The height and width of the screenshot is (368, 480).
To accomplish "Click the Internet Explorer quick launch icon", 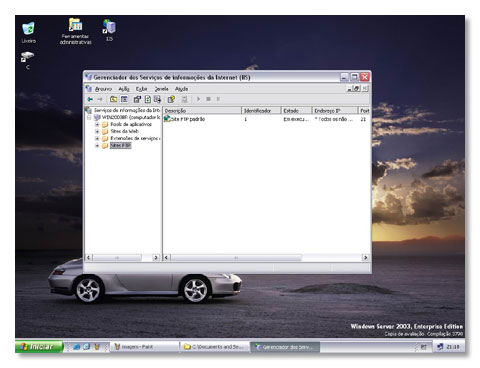I will [x=77, y=347].
